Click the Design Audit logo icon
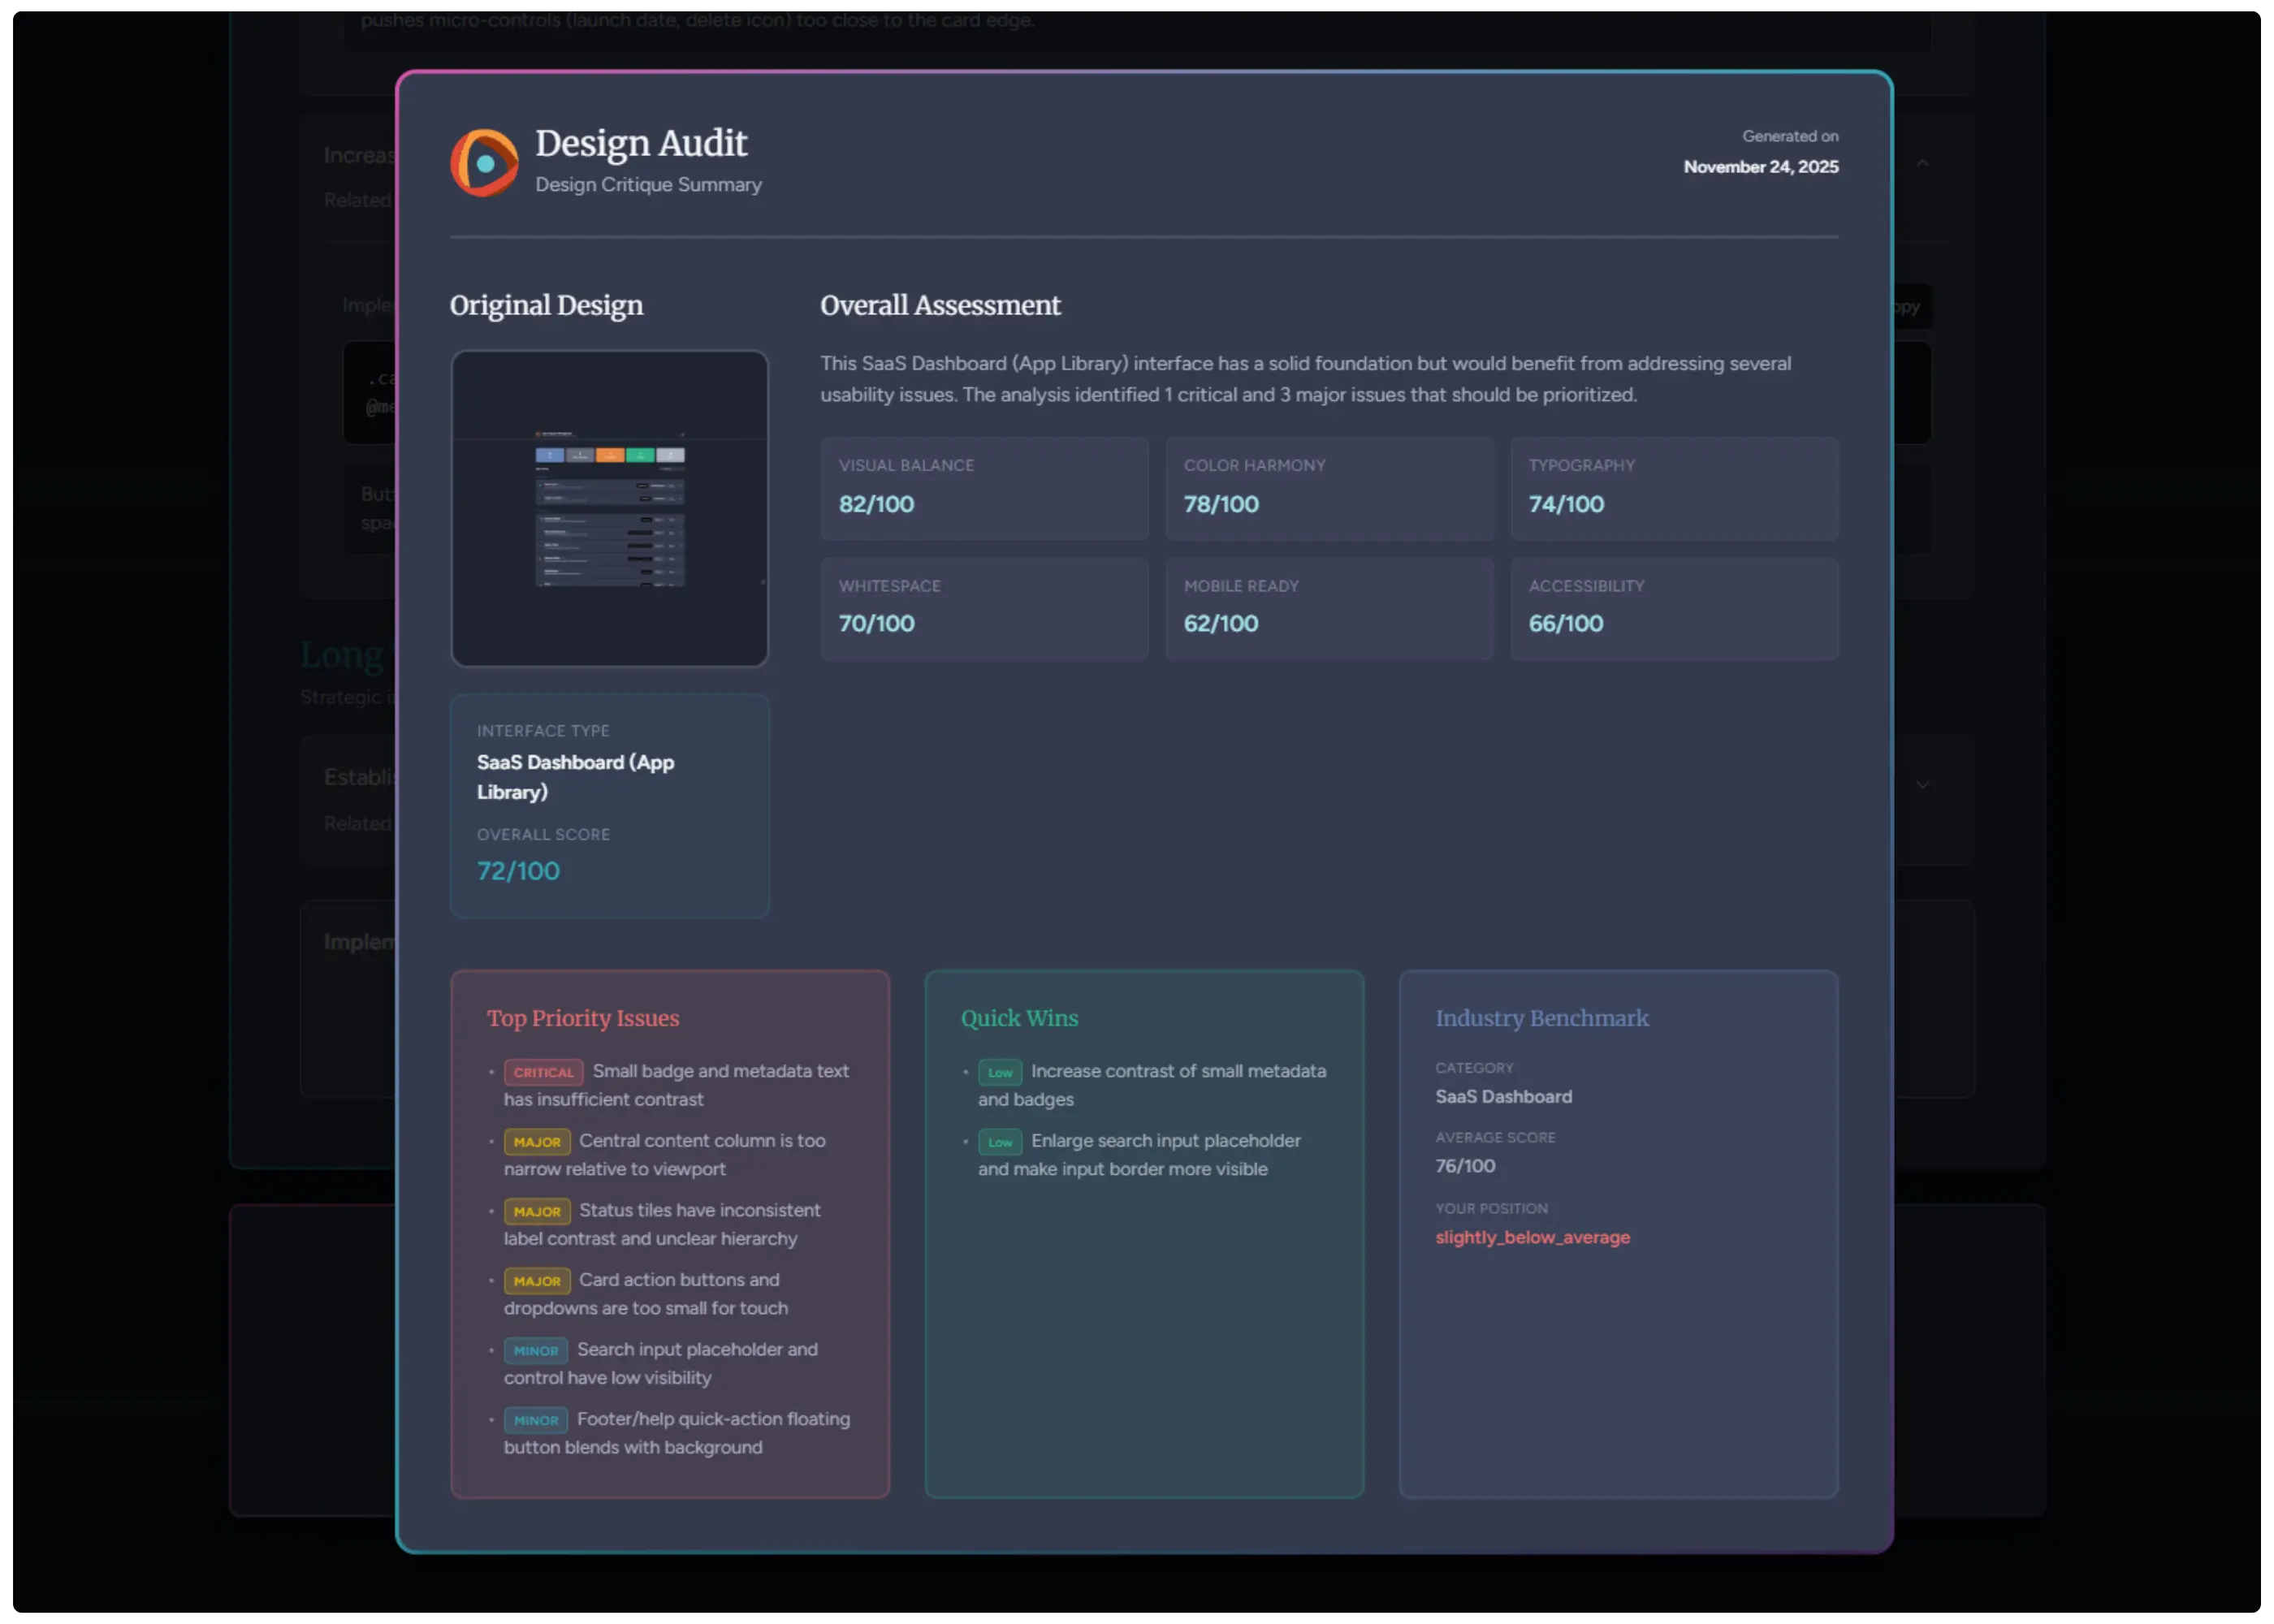Viewport: 2274px width, 1624px height. click(484, 161)
